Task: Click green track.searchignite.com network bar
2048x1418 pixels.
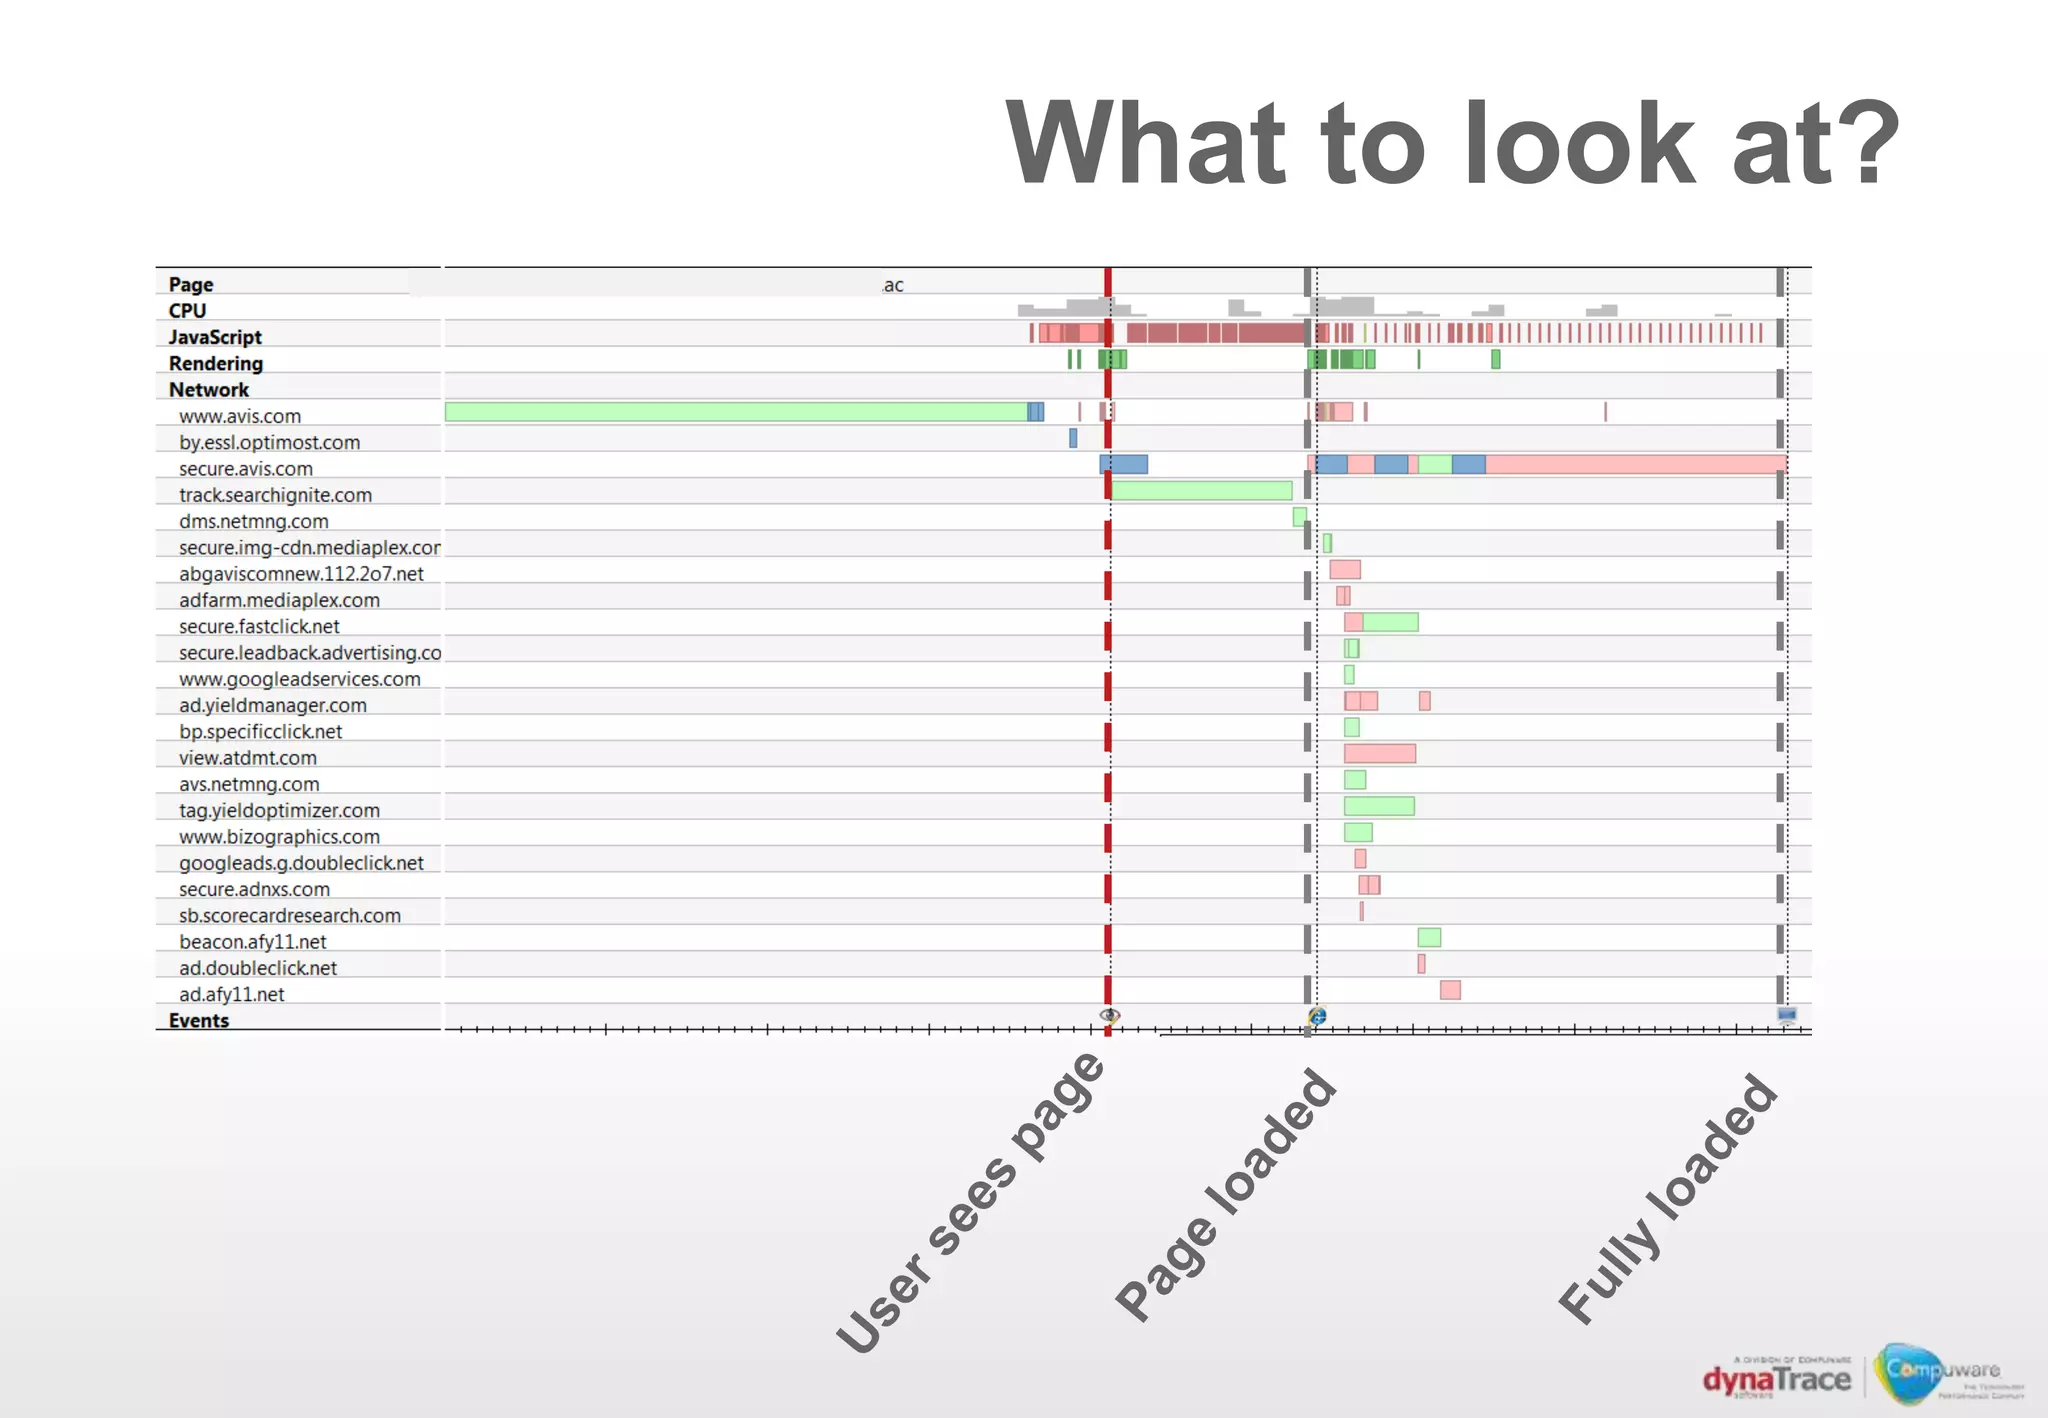Action: point(1201,490)
